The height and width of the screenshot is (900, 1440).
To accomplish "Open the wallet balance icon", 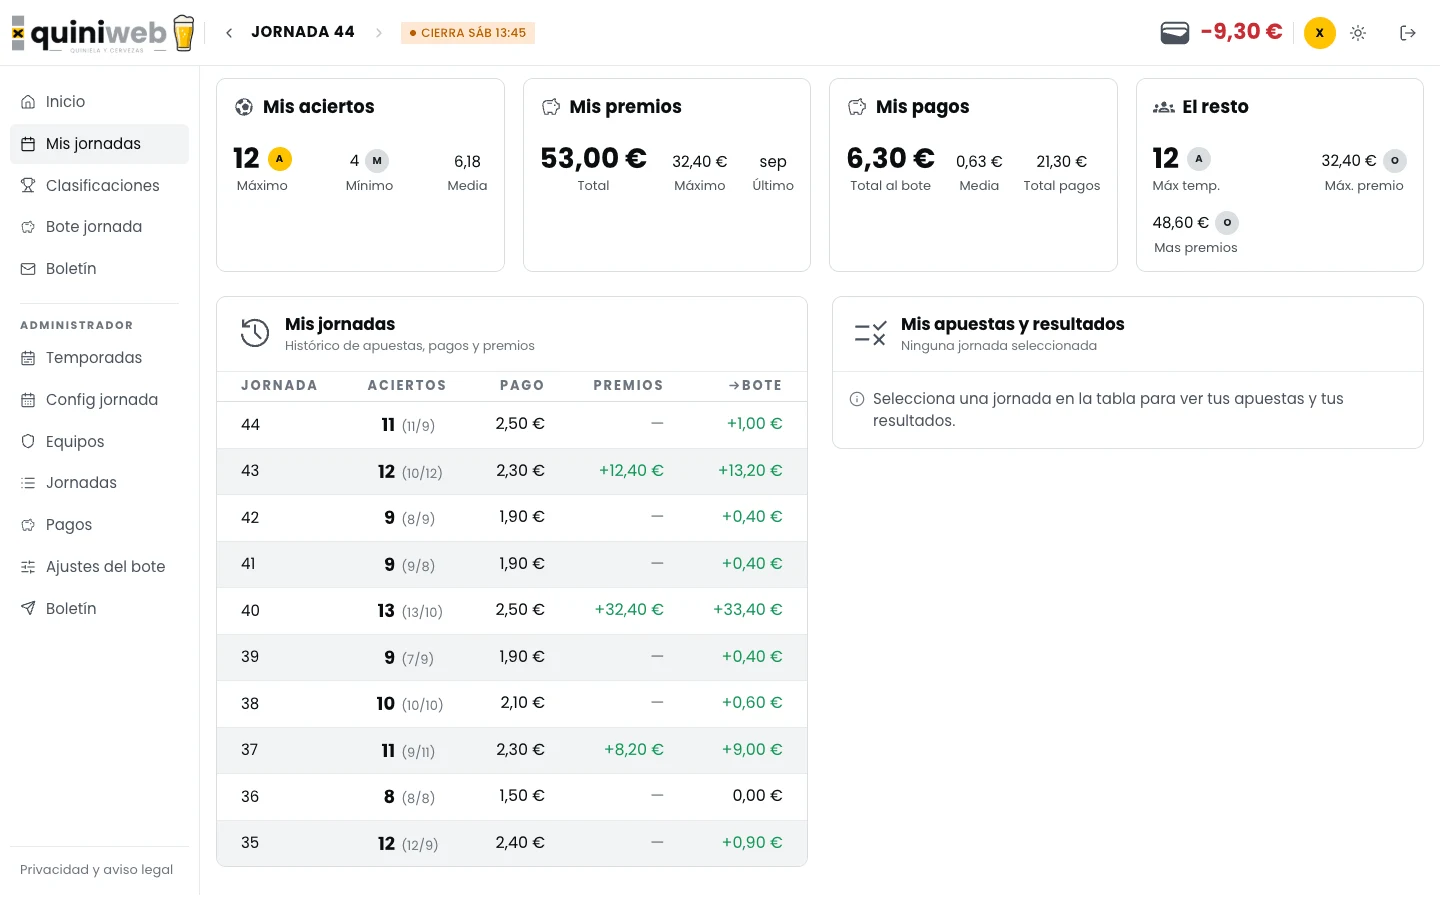I will point(1175,33).
